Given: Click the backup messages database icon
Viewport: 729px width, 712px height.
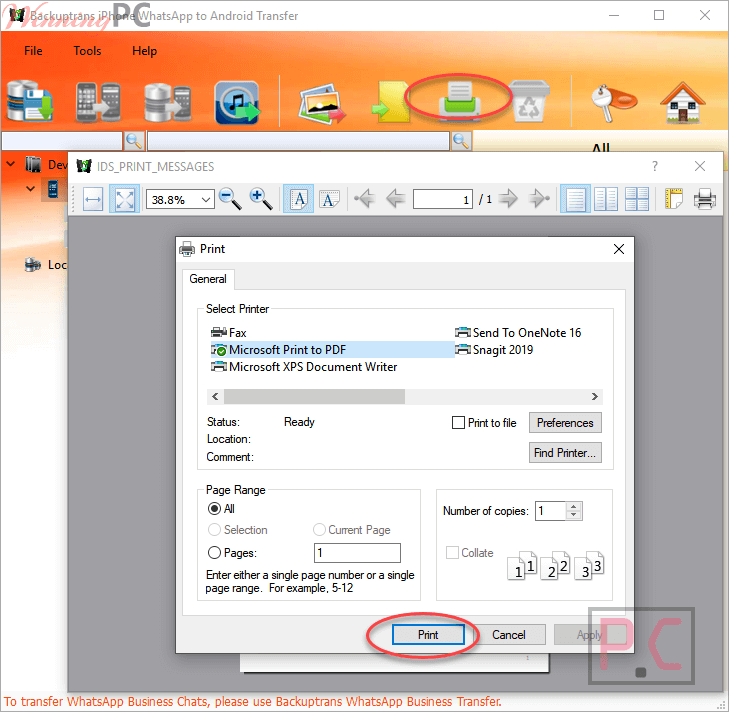Looking at the screenshot, I should pos(30,101).
